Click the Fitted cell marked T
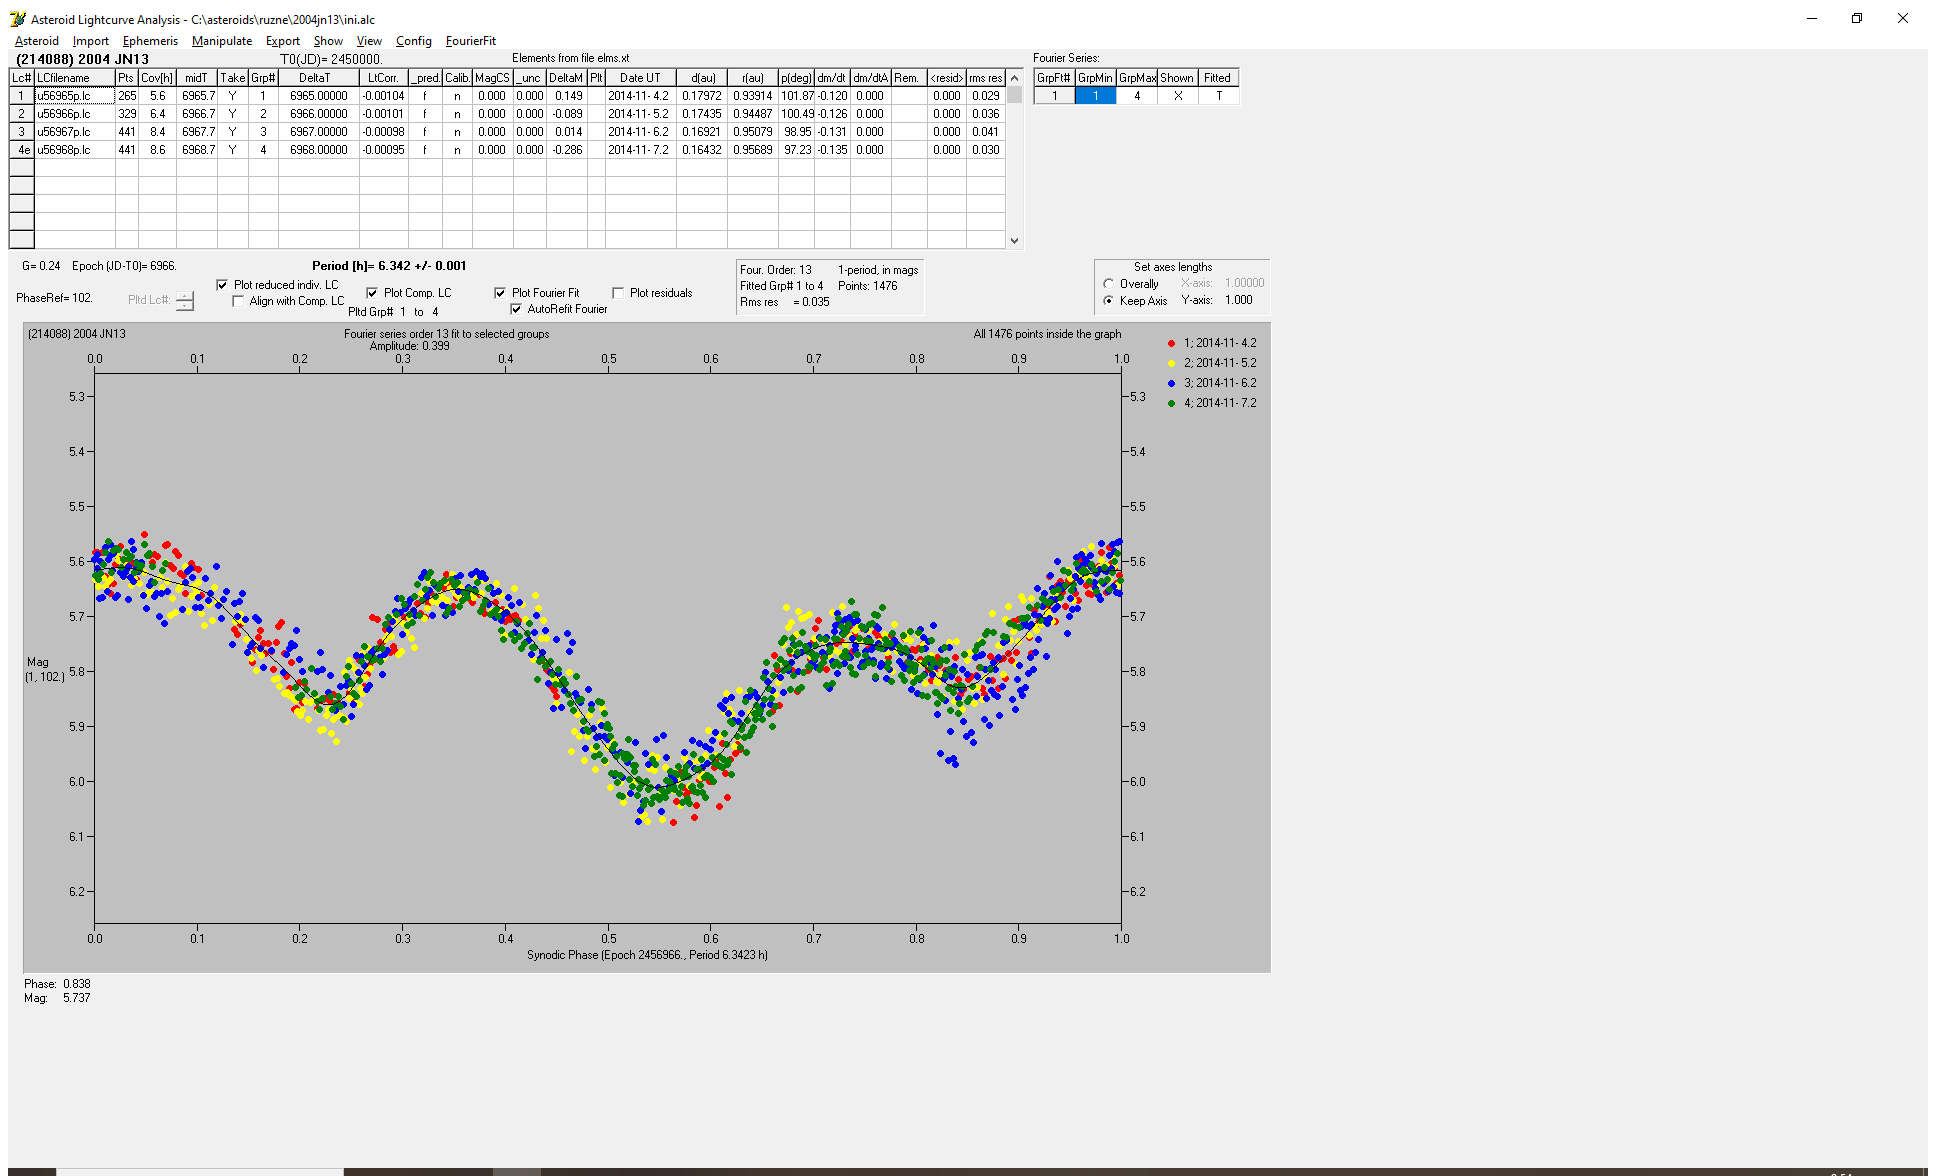This screenshot has height=1176, width=1936. click(x=1219, y=96)
